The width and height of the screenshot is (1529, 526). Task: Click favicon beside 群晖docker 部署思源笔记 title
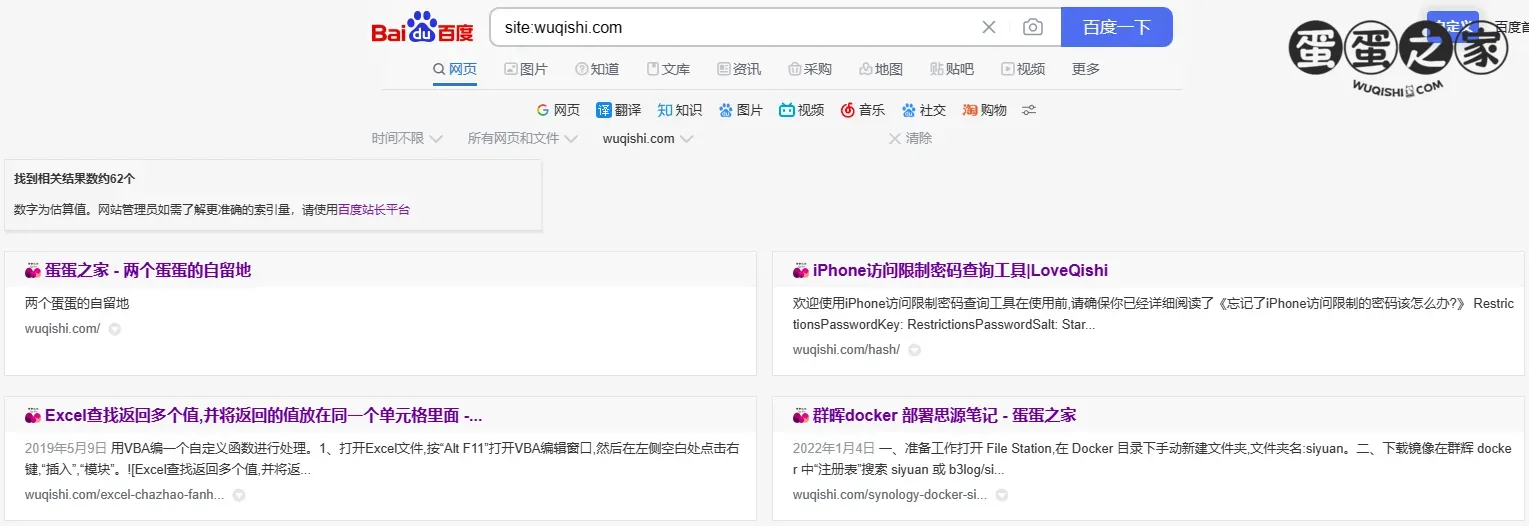(801, 416)
